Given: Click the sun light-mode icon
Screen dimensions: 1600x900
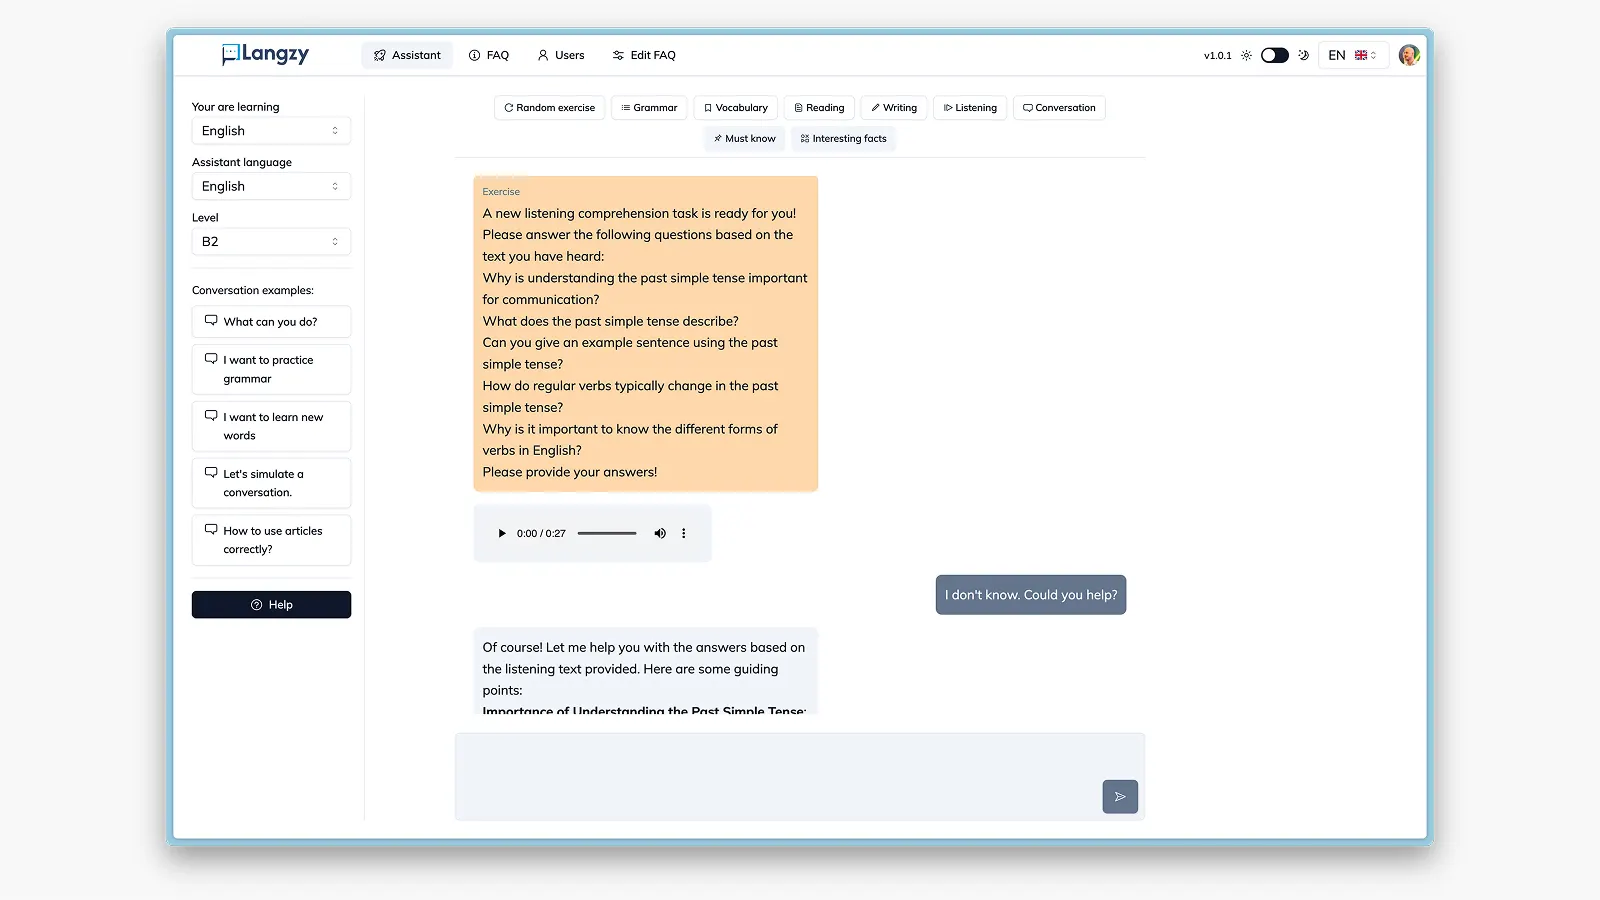Looking at the screenshot, I should point(1246,55).
